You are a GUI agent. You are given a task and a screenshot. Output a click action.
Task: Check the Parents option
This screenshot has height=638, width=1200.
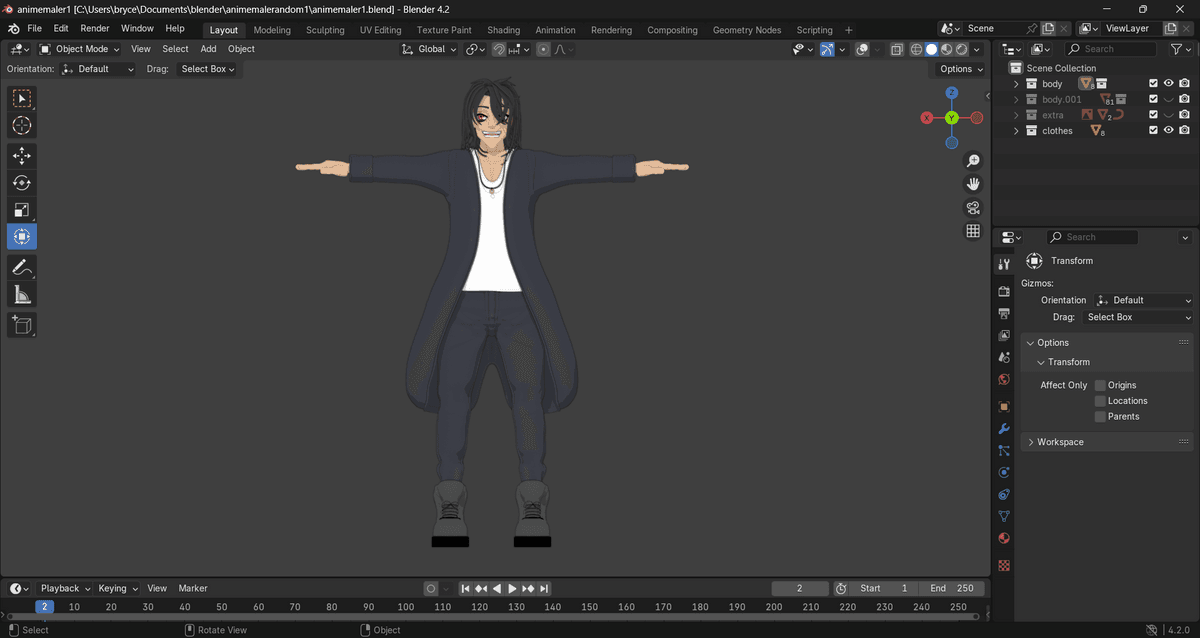(1100, 417)
